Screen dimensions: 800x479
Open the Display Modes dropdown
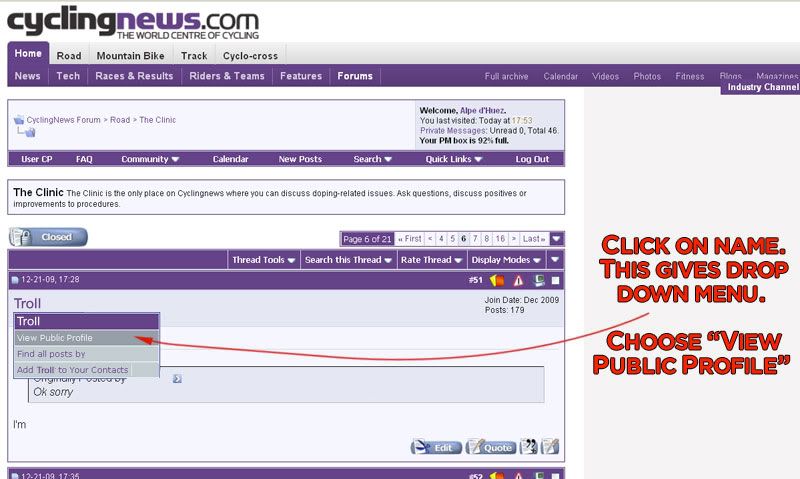pyautogui.click(x=506, y=260)
